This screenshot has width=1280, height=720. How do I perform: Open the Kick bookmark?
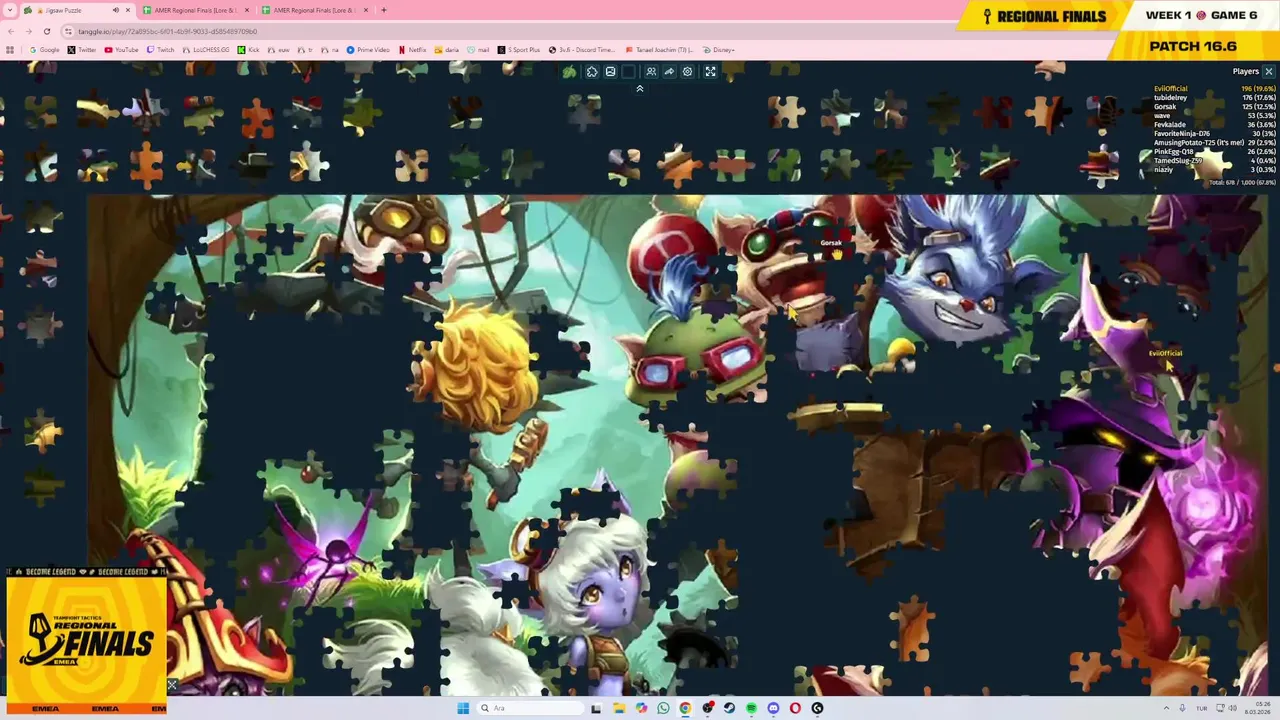248,50
